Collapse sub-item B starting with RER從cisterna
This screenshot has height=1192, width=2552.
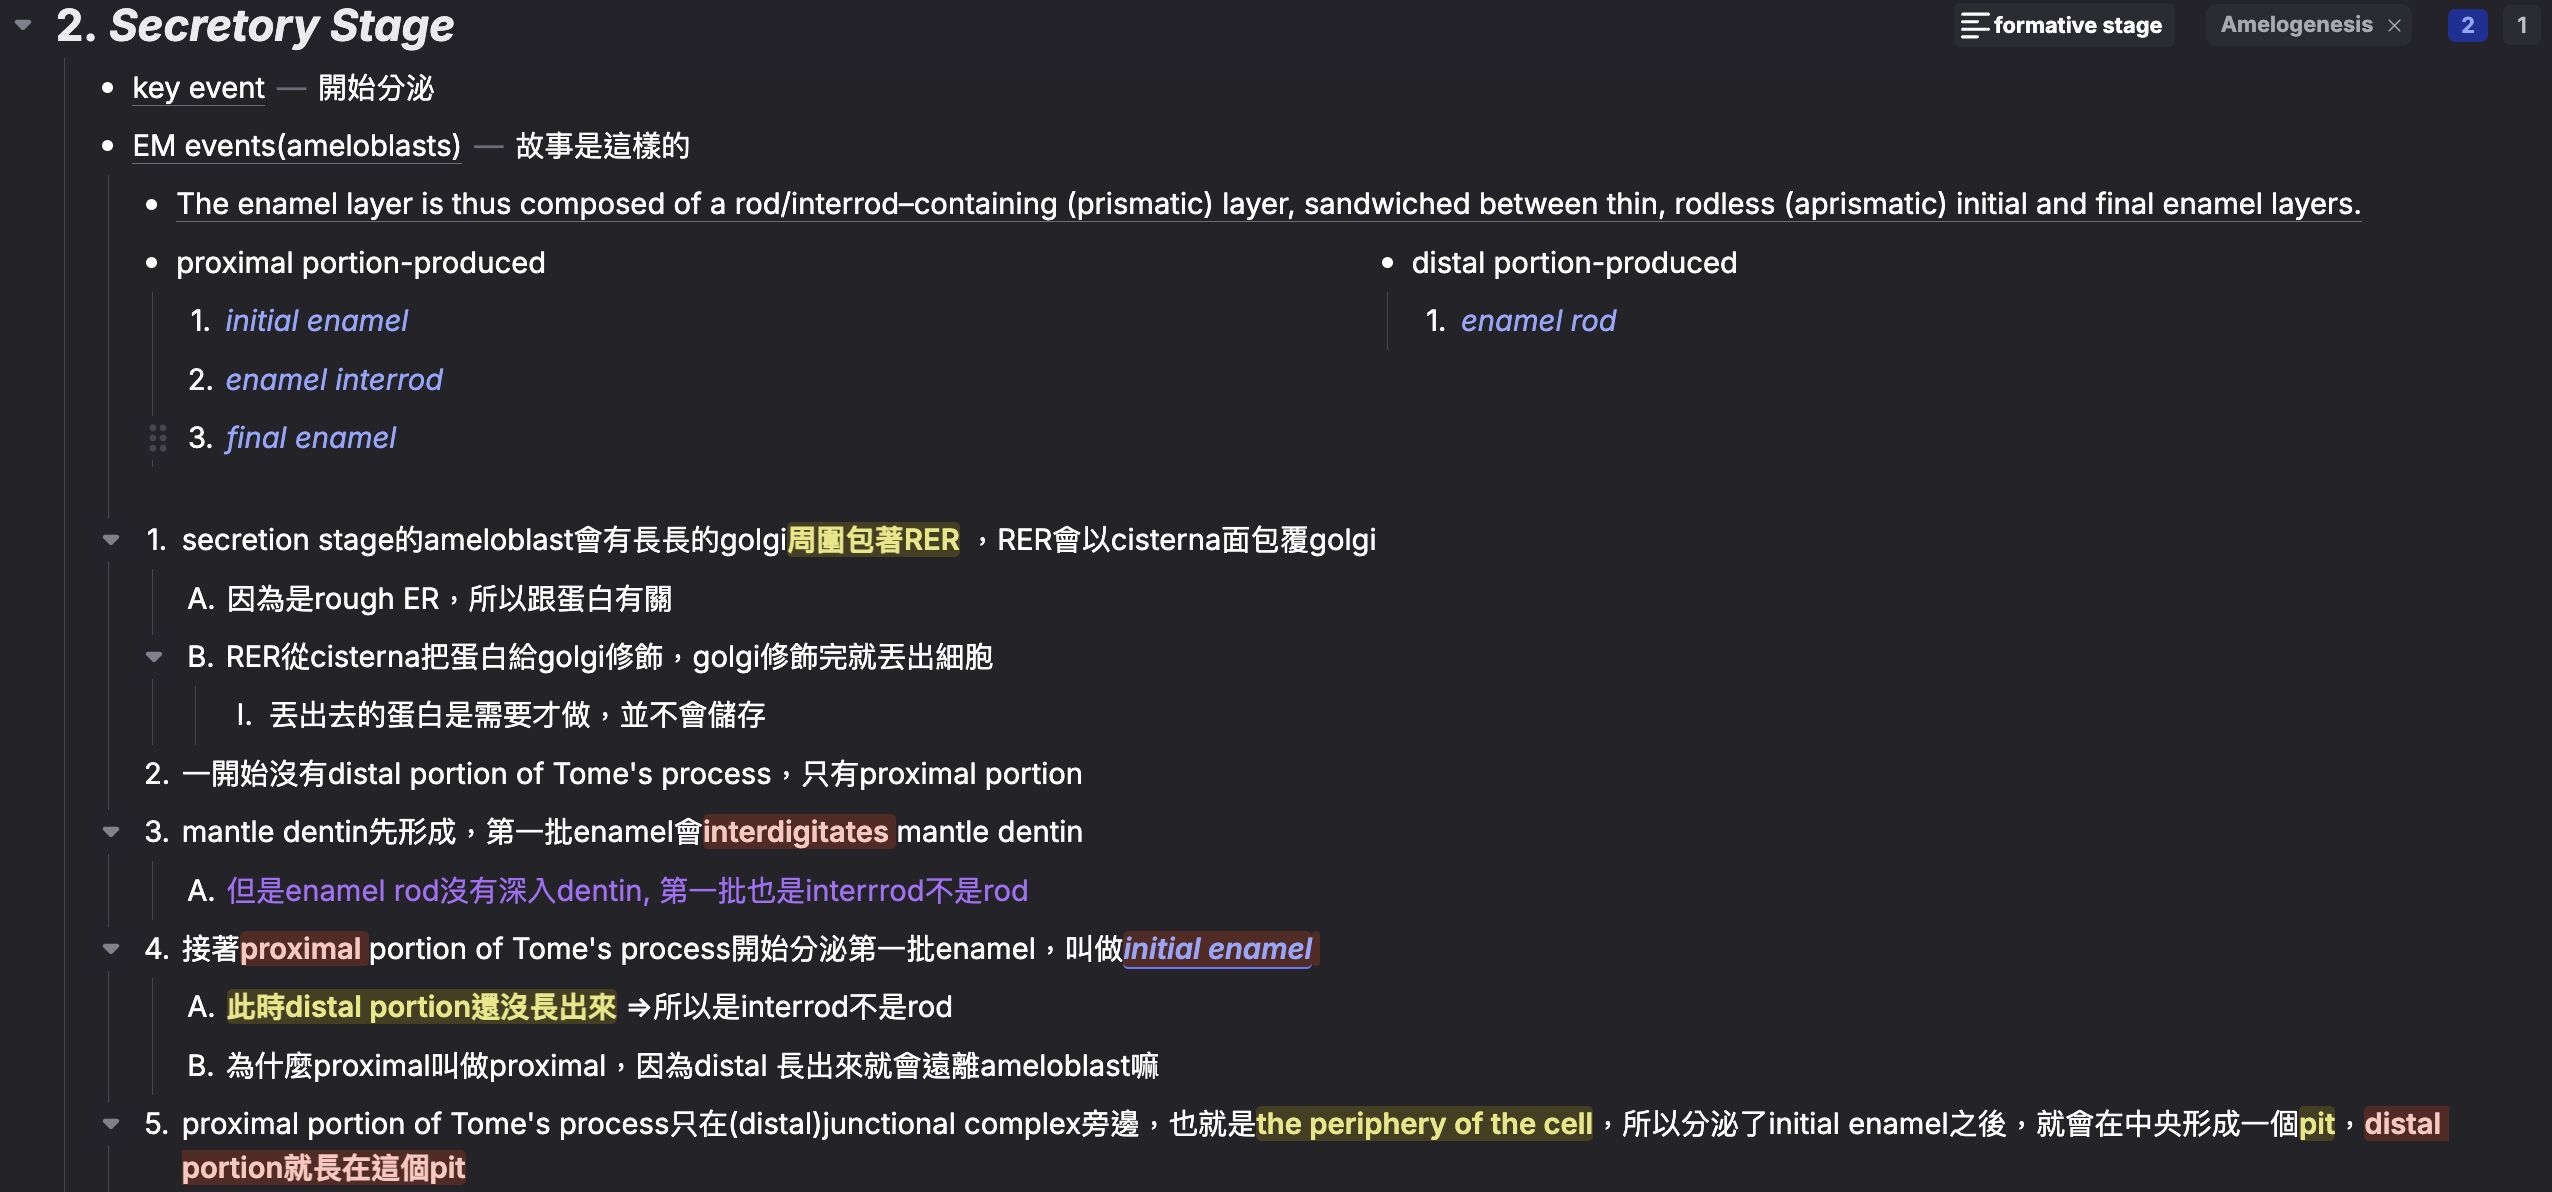(x=154, y=657)
